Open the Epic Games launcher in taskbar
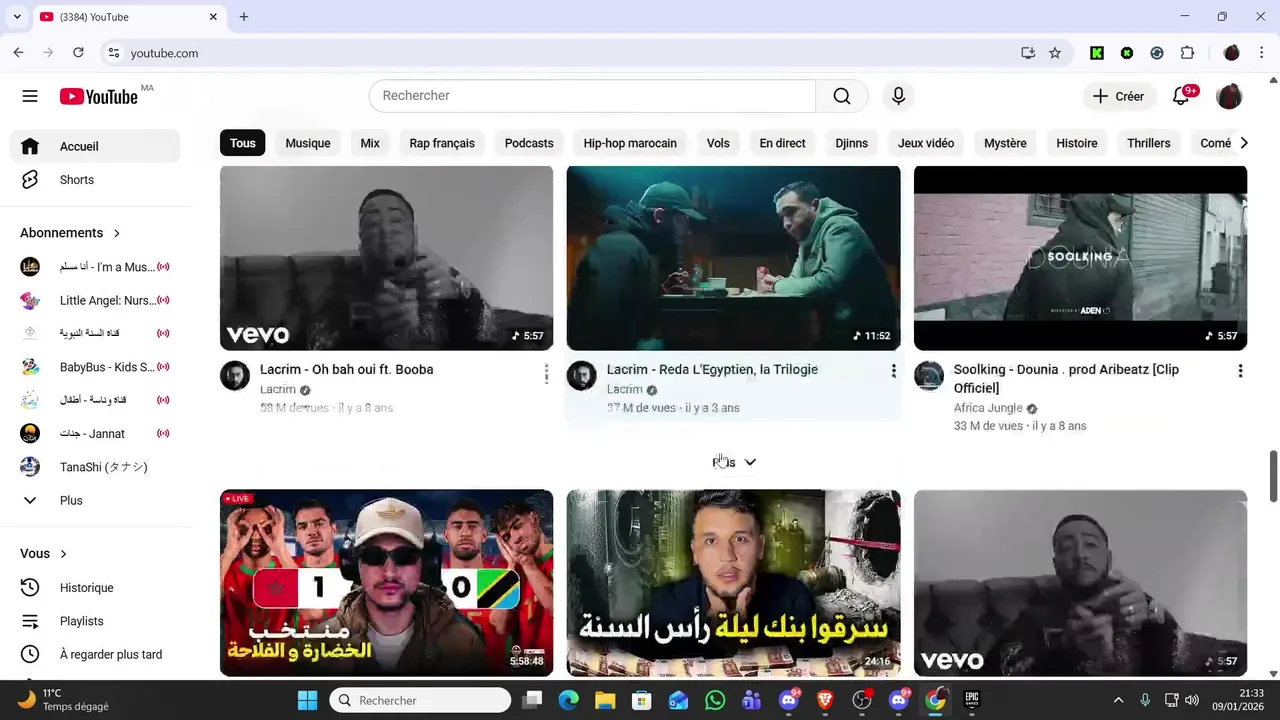The height and width of the screenshot is (720, 1280). tap(972, 700)
